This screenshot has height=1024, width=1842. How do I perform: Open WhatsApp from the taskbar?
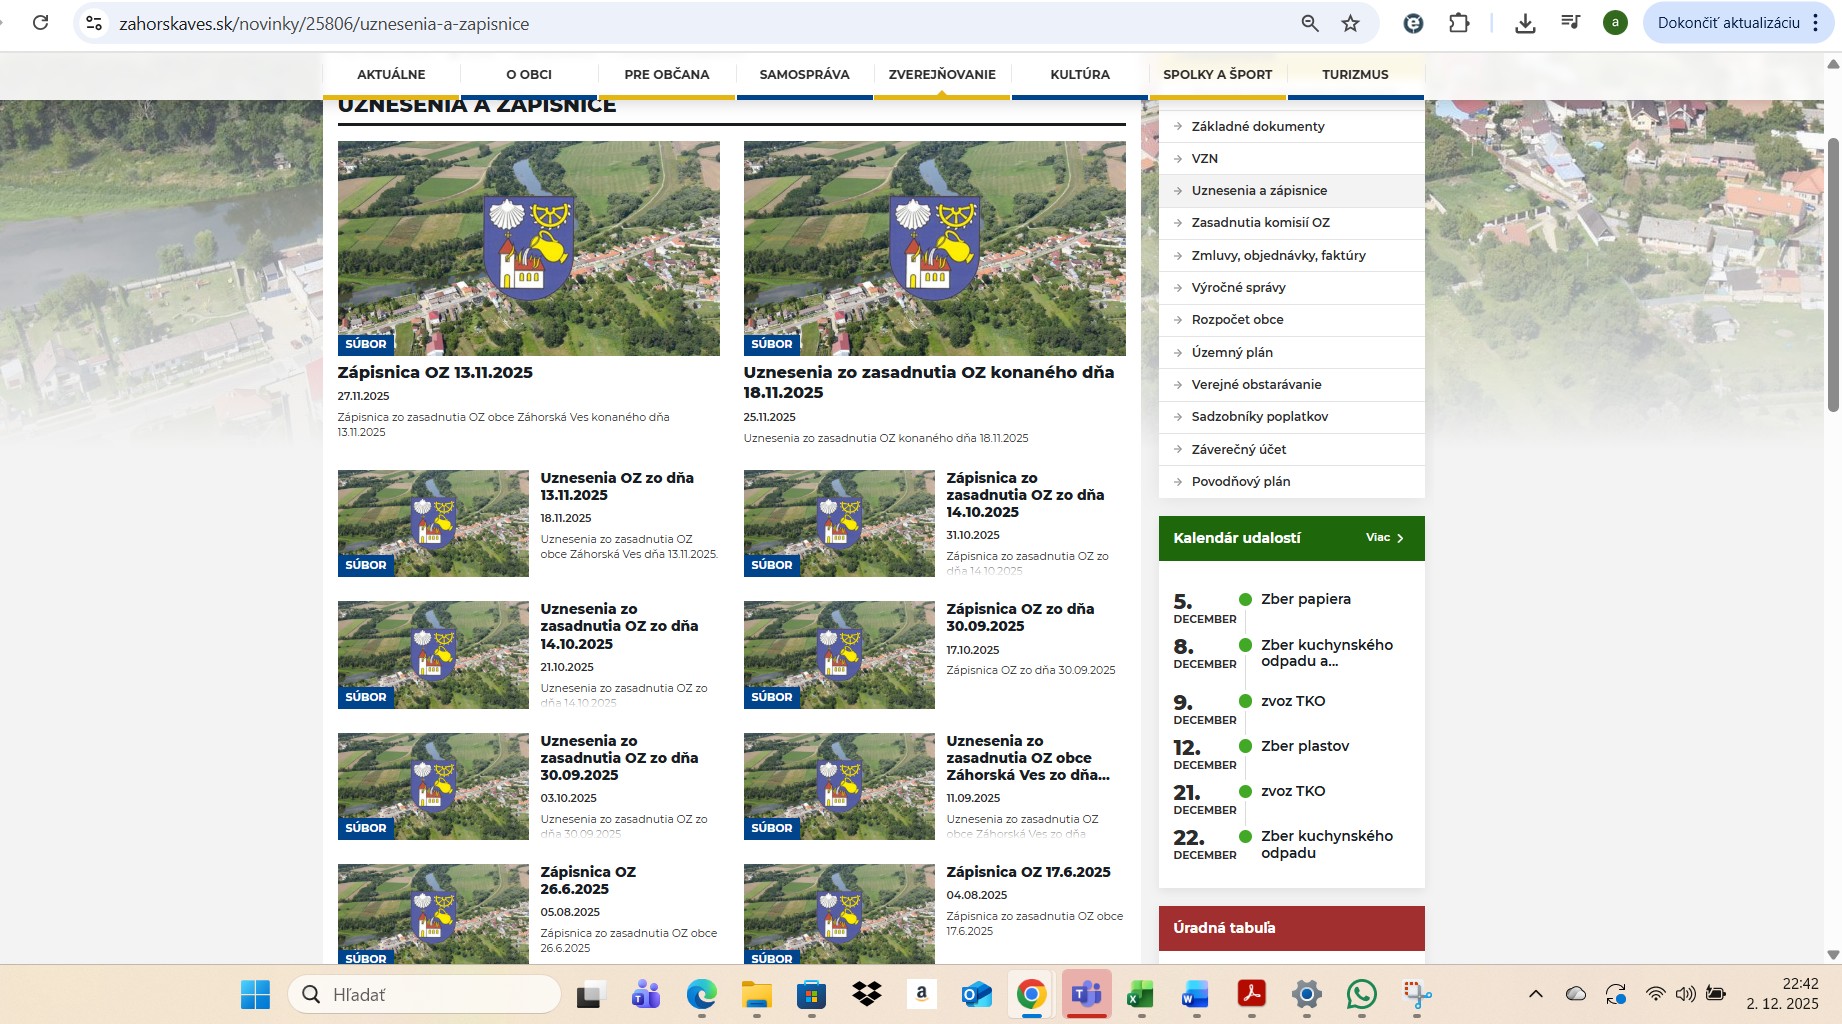coord(1361,994)
